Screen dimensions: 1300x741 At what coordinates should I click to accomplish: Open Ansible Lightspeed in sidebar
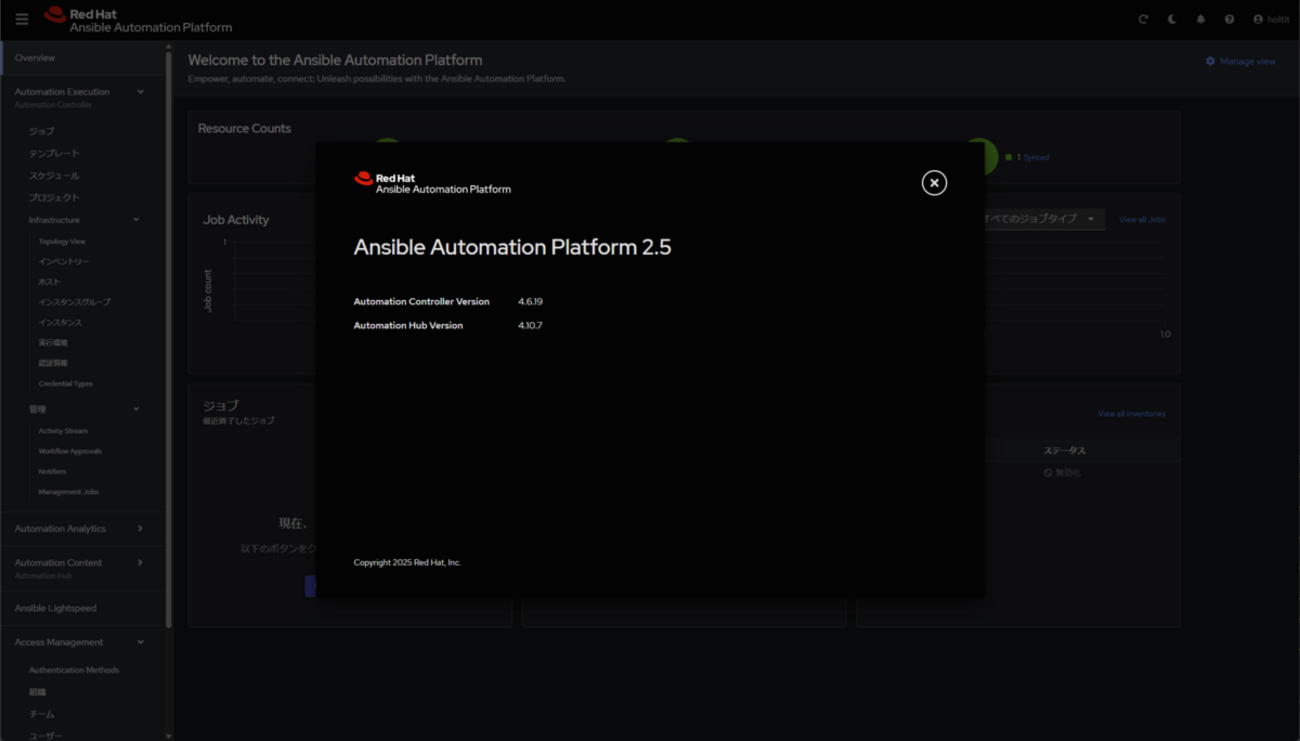[x=56, y=608]
